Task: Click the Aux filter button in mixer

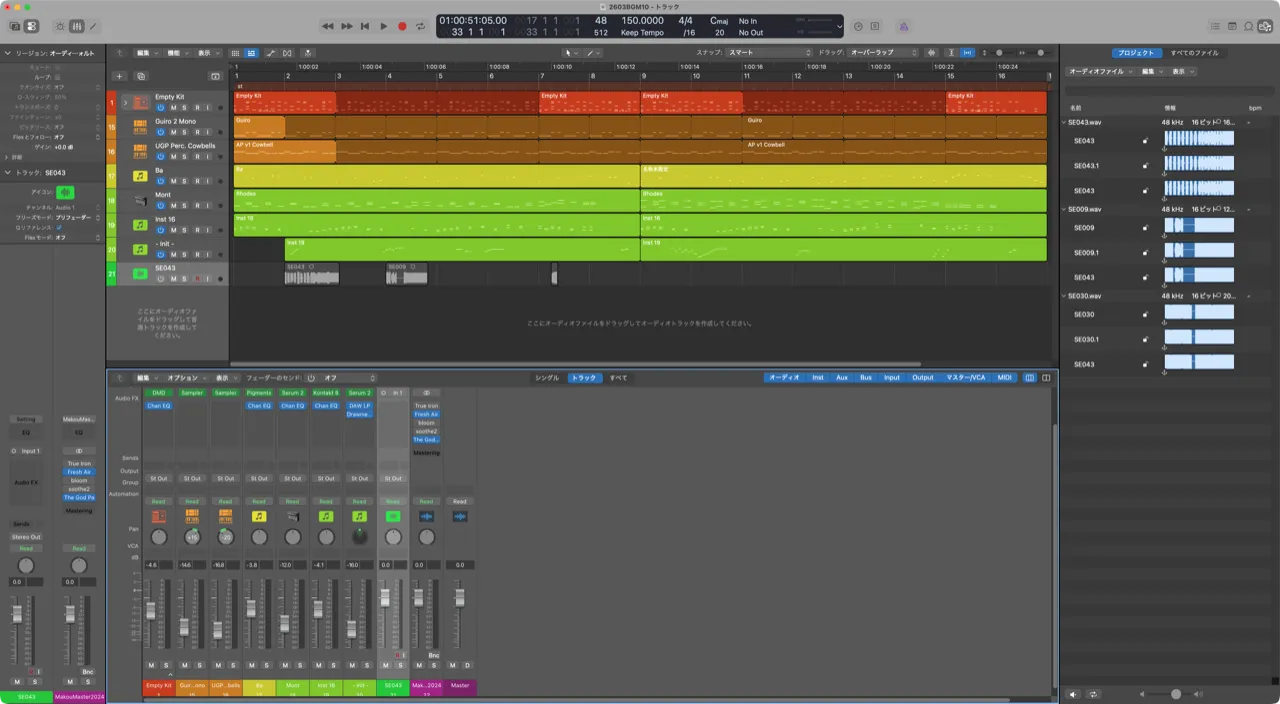Action: click(x=842, y=378)
